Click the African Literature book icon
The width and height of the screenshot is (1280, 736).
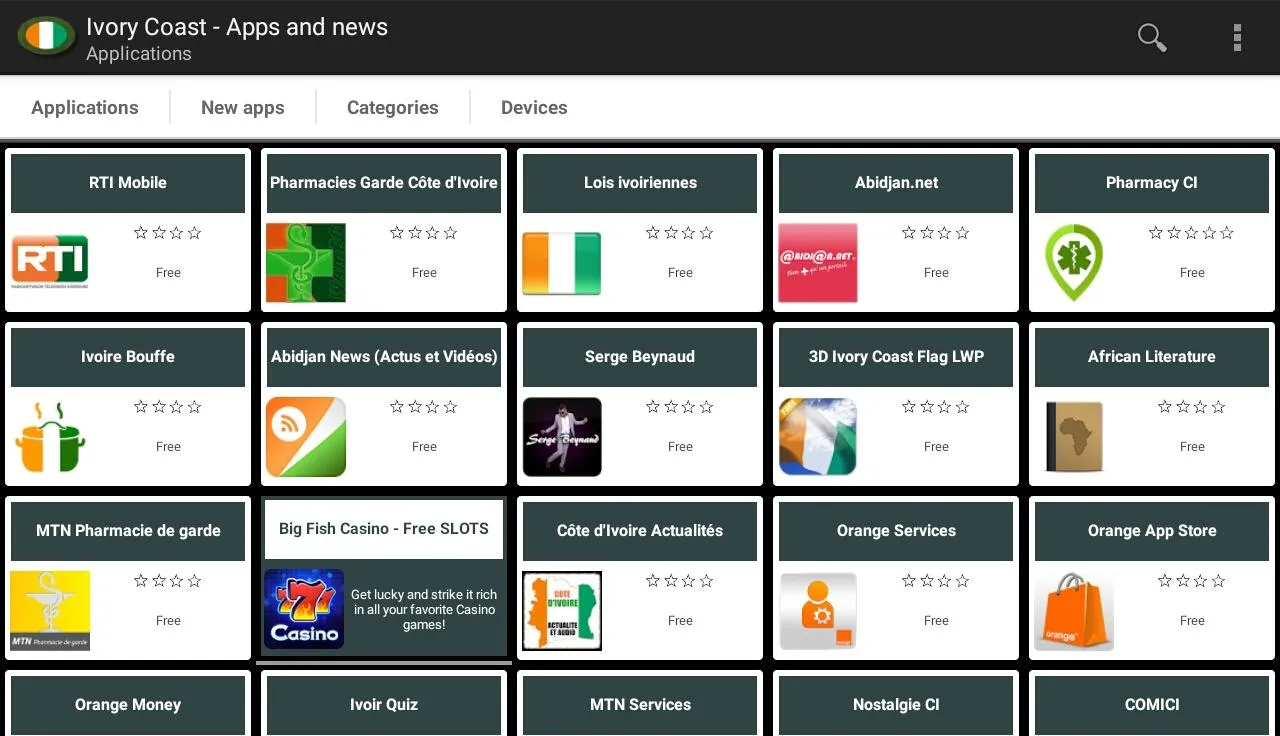pyautogui.click(x=1074, y=437)
